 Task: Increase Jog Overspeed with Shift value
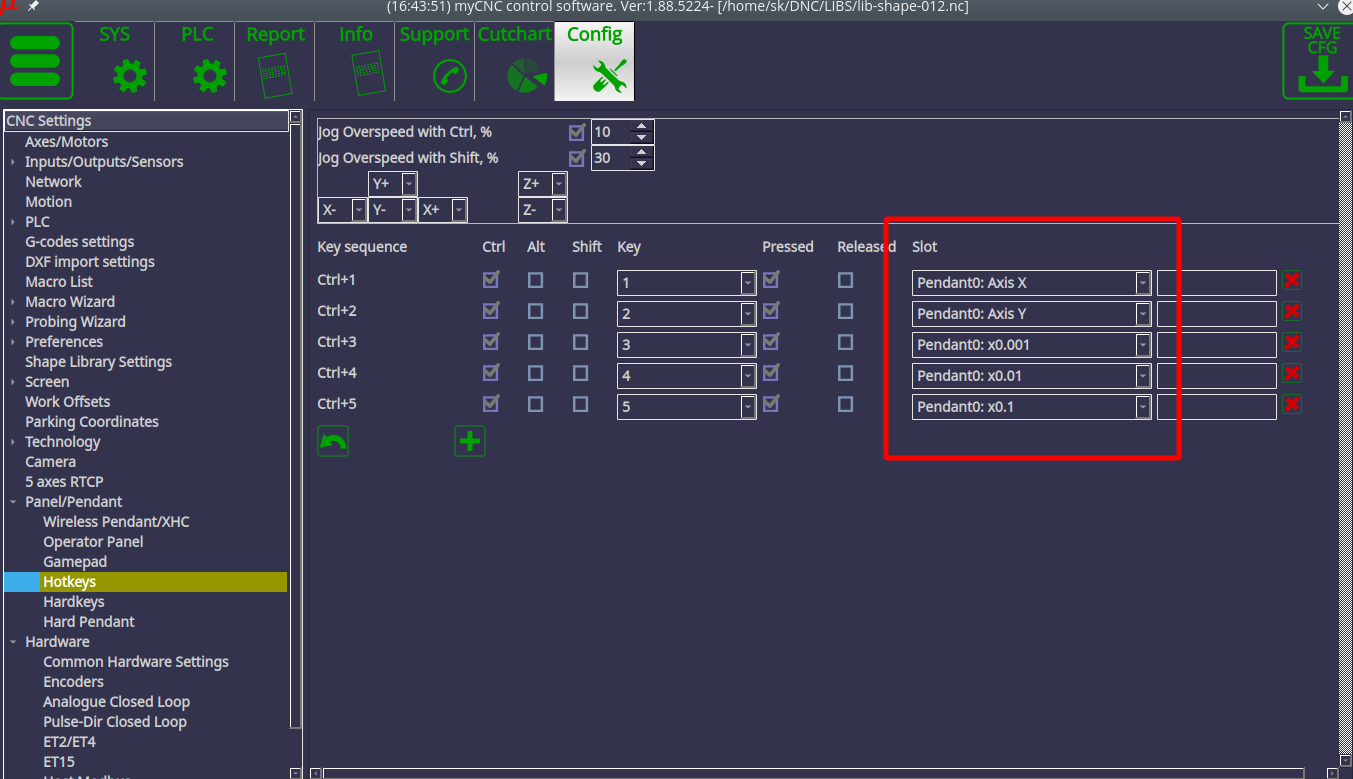click(642, 152)
